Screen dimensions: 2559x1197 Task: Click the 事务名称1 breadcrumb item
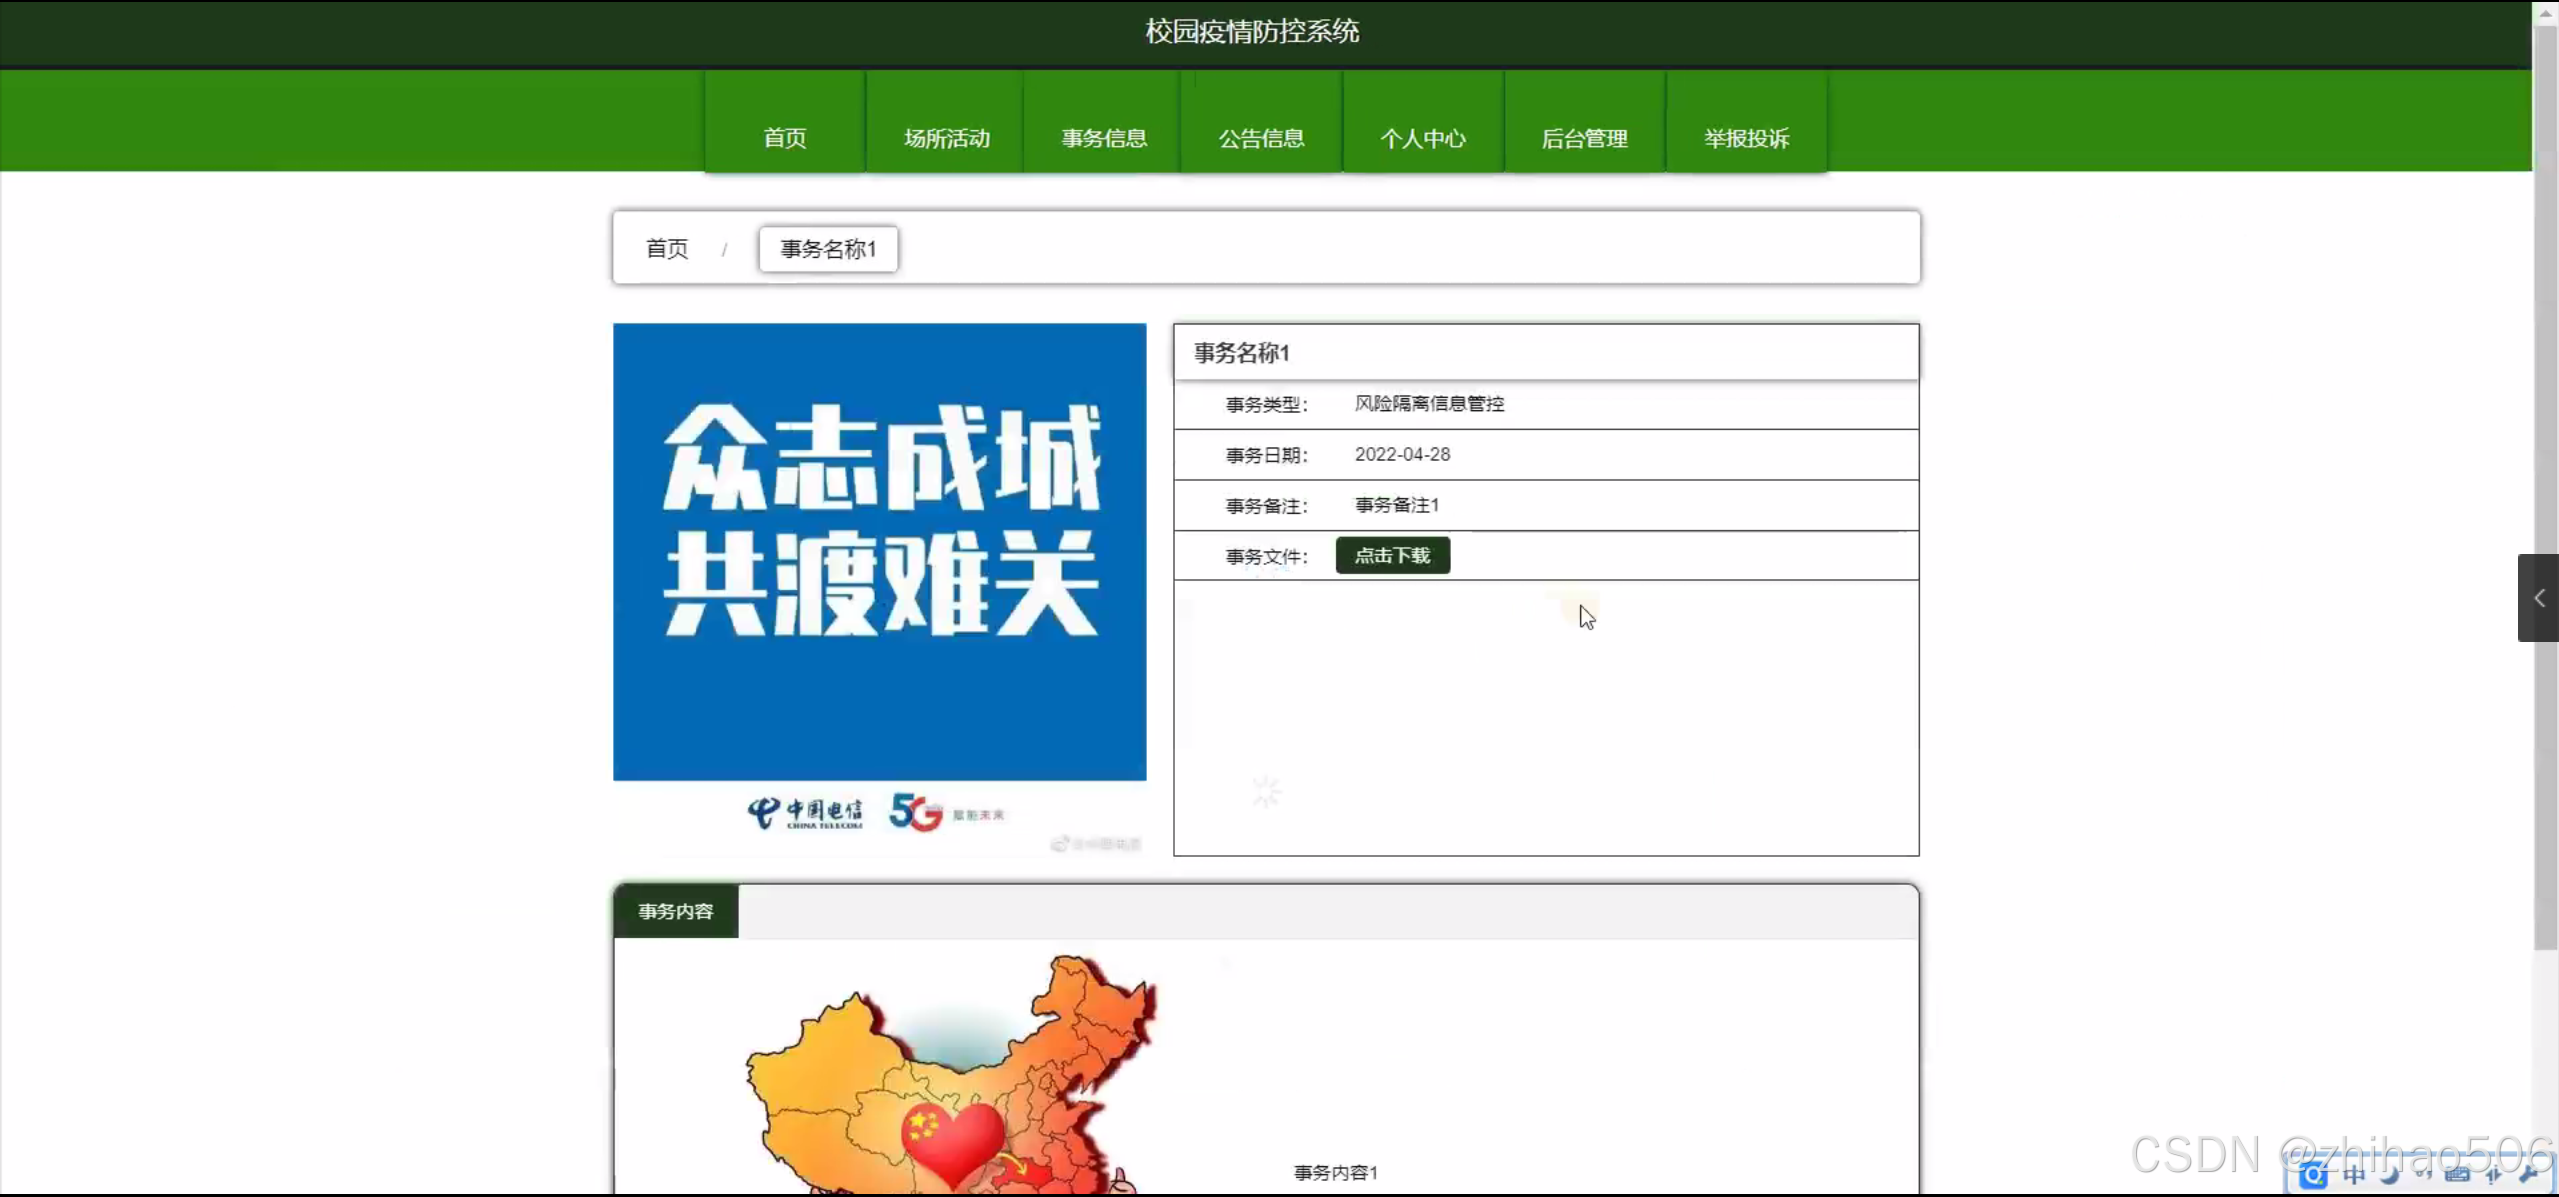pyautogui.click(x=828, y=248)
